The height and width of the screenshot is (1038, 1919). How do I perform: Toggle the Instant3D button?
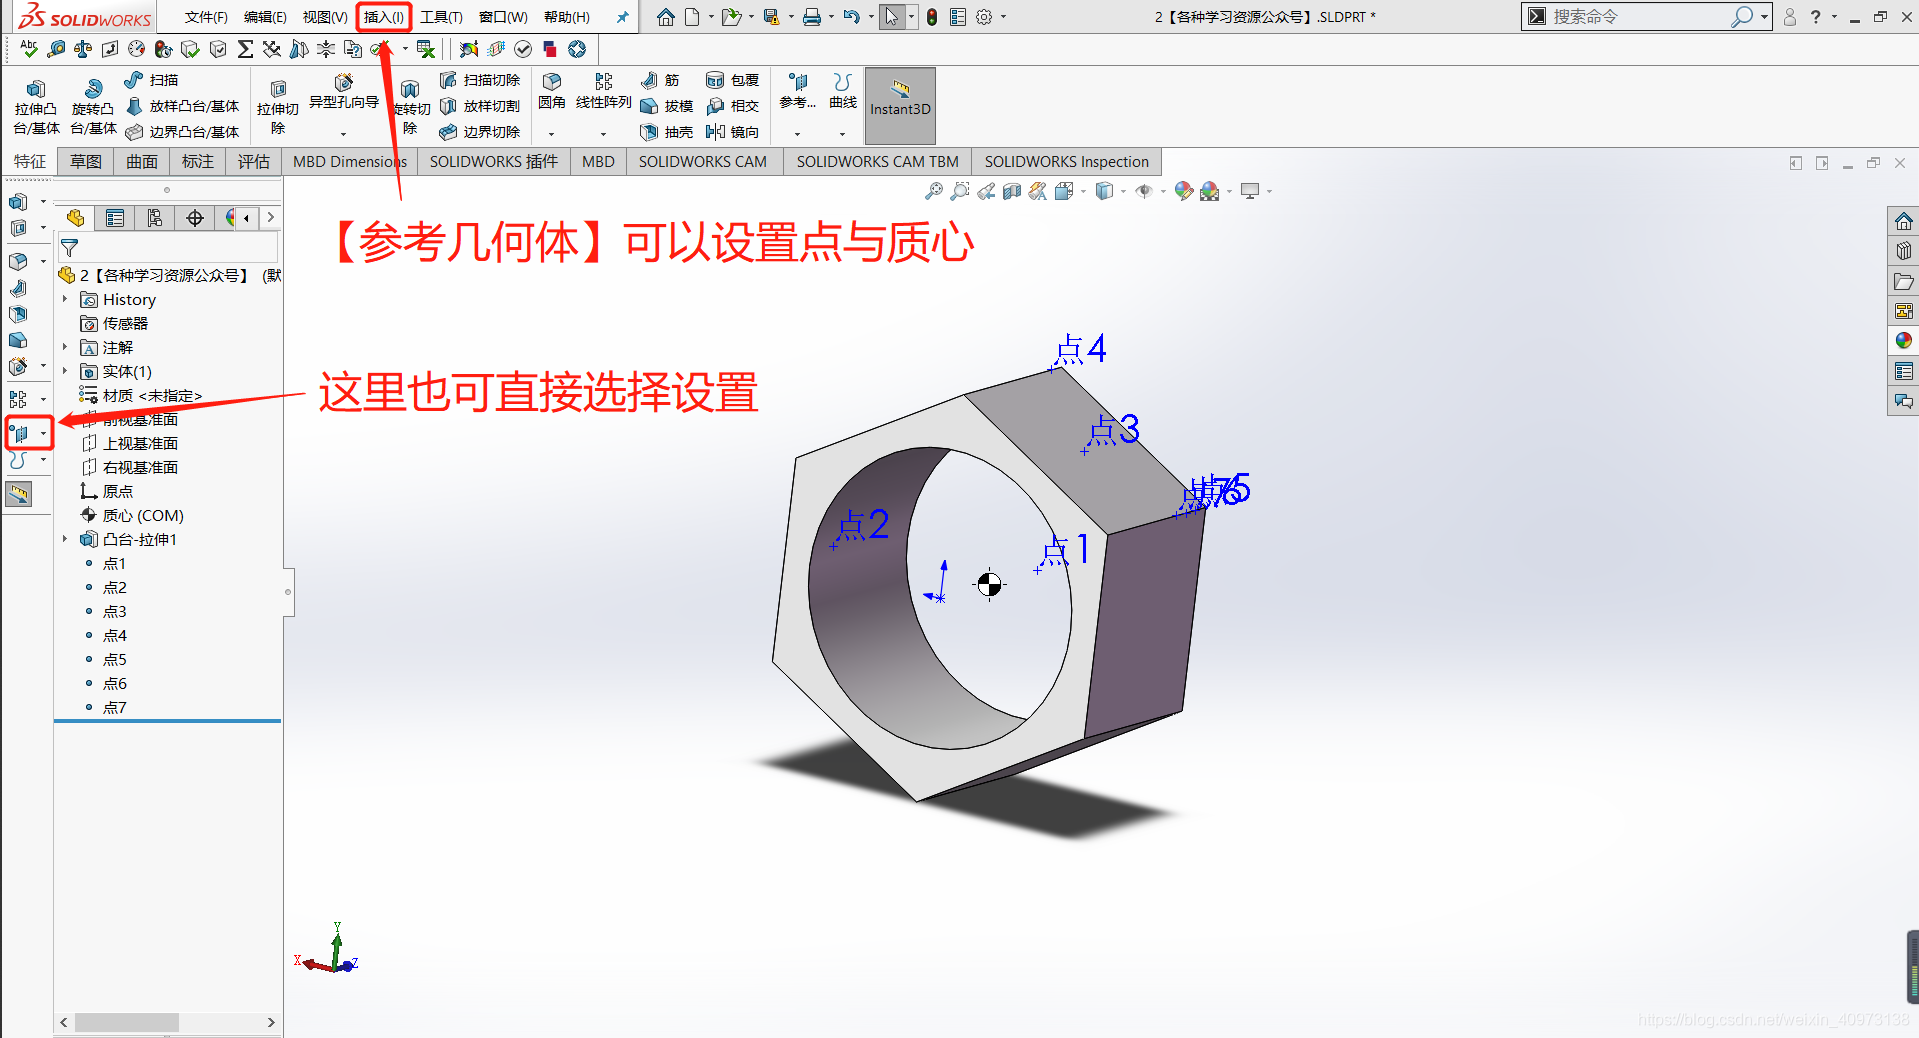click(900, 105)
